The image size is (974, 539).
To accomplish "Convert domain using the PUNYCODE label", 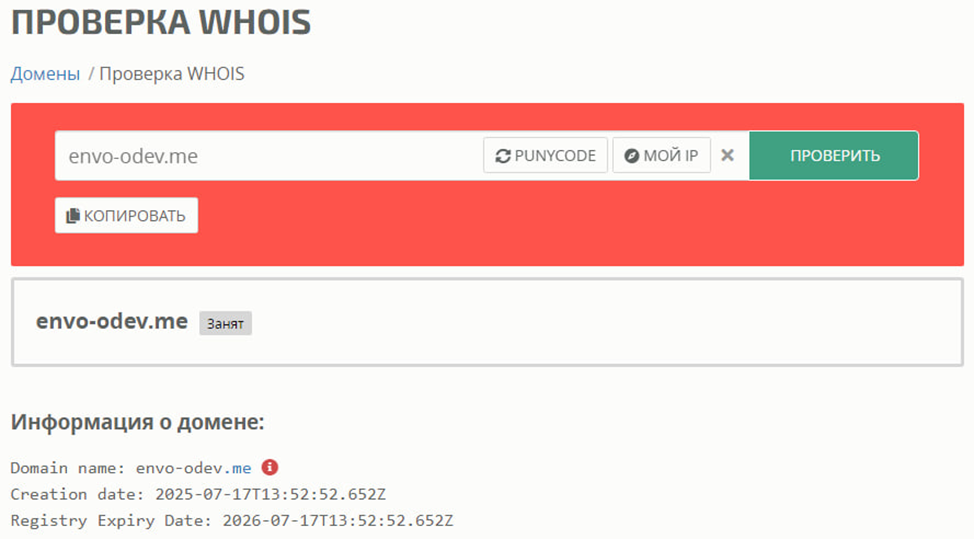I will coord(555,155).
